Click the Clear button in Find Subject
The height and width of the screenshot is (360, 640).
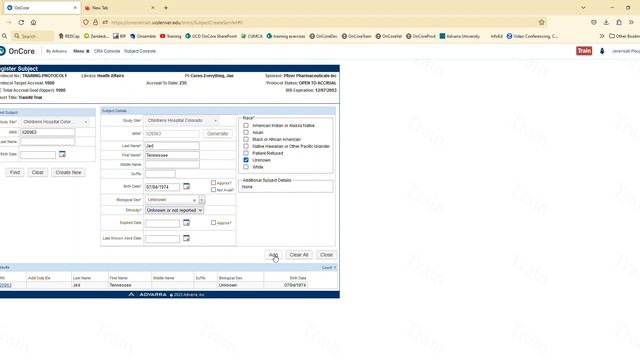pyautogui.click(x=38, y=173)
